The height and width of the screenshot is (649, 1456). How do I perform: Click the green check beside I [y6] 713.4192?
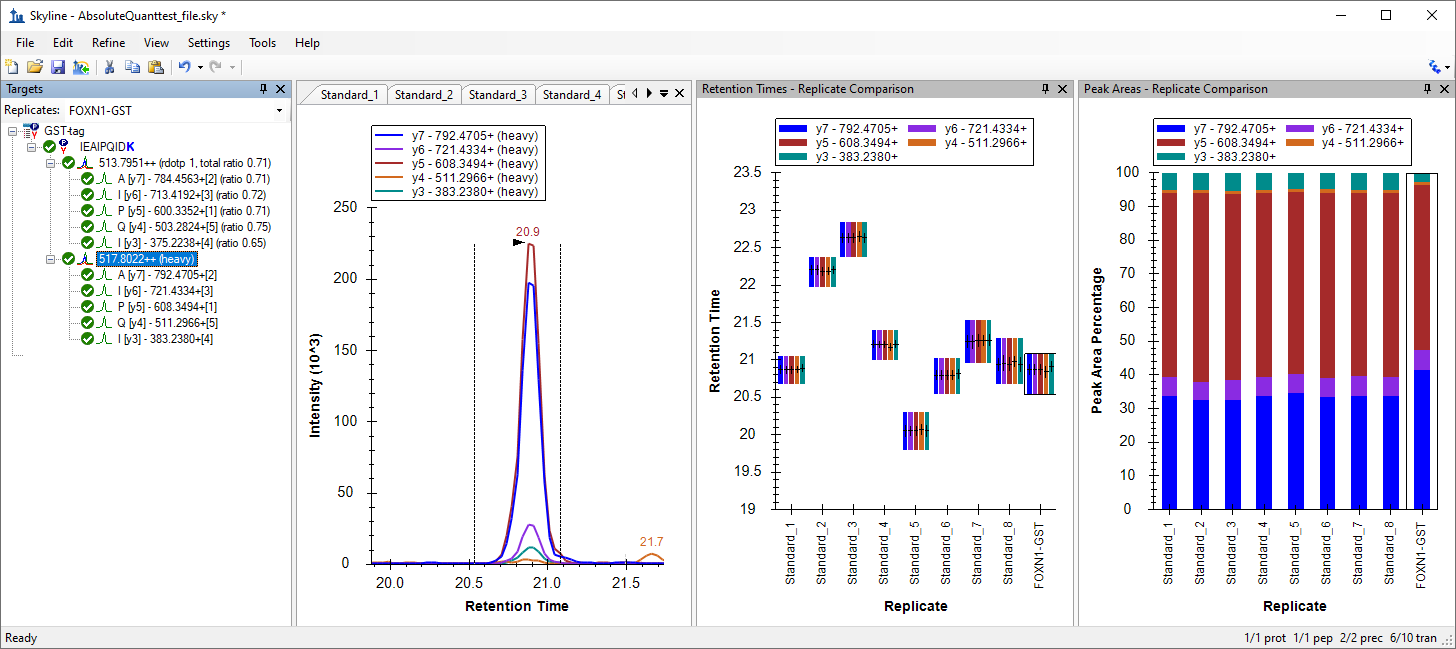(x=87, y=195)
